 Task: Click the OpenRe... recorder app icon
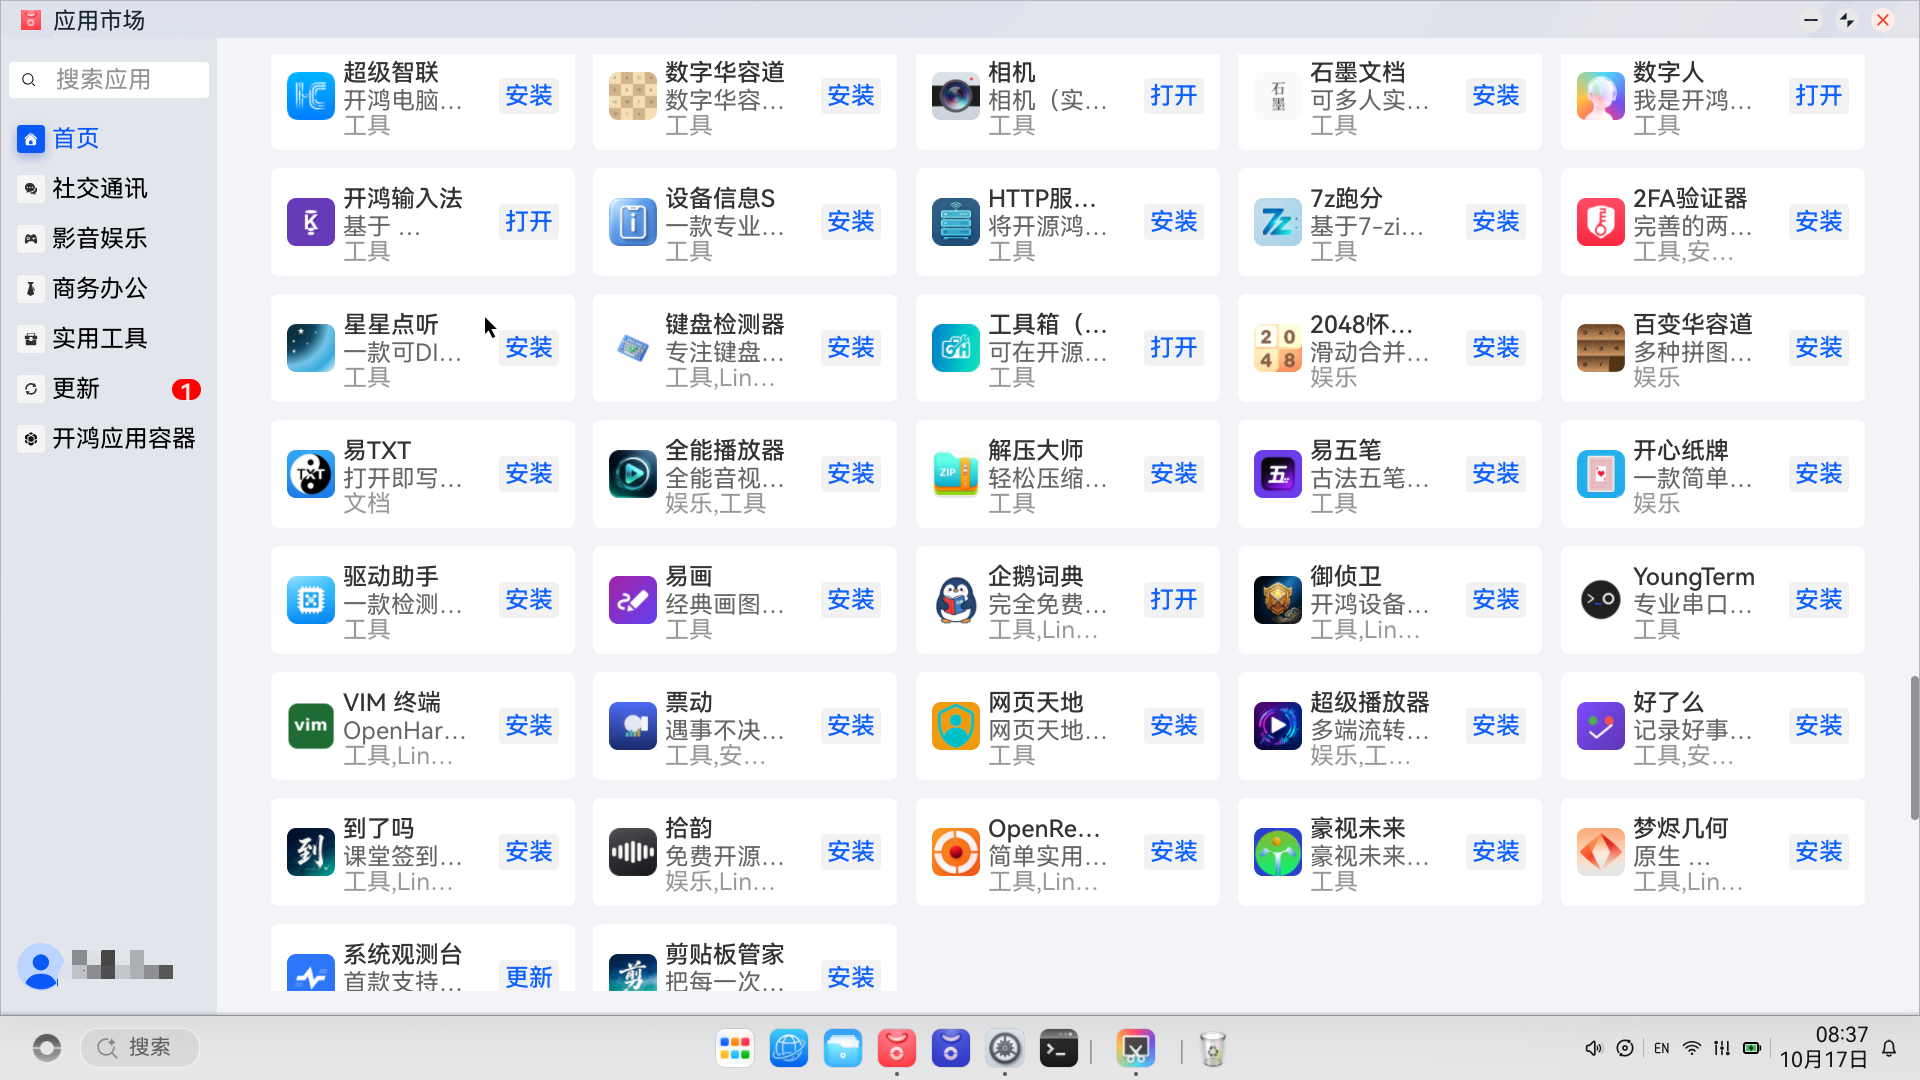tap(956, 852)
